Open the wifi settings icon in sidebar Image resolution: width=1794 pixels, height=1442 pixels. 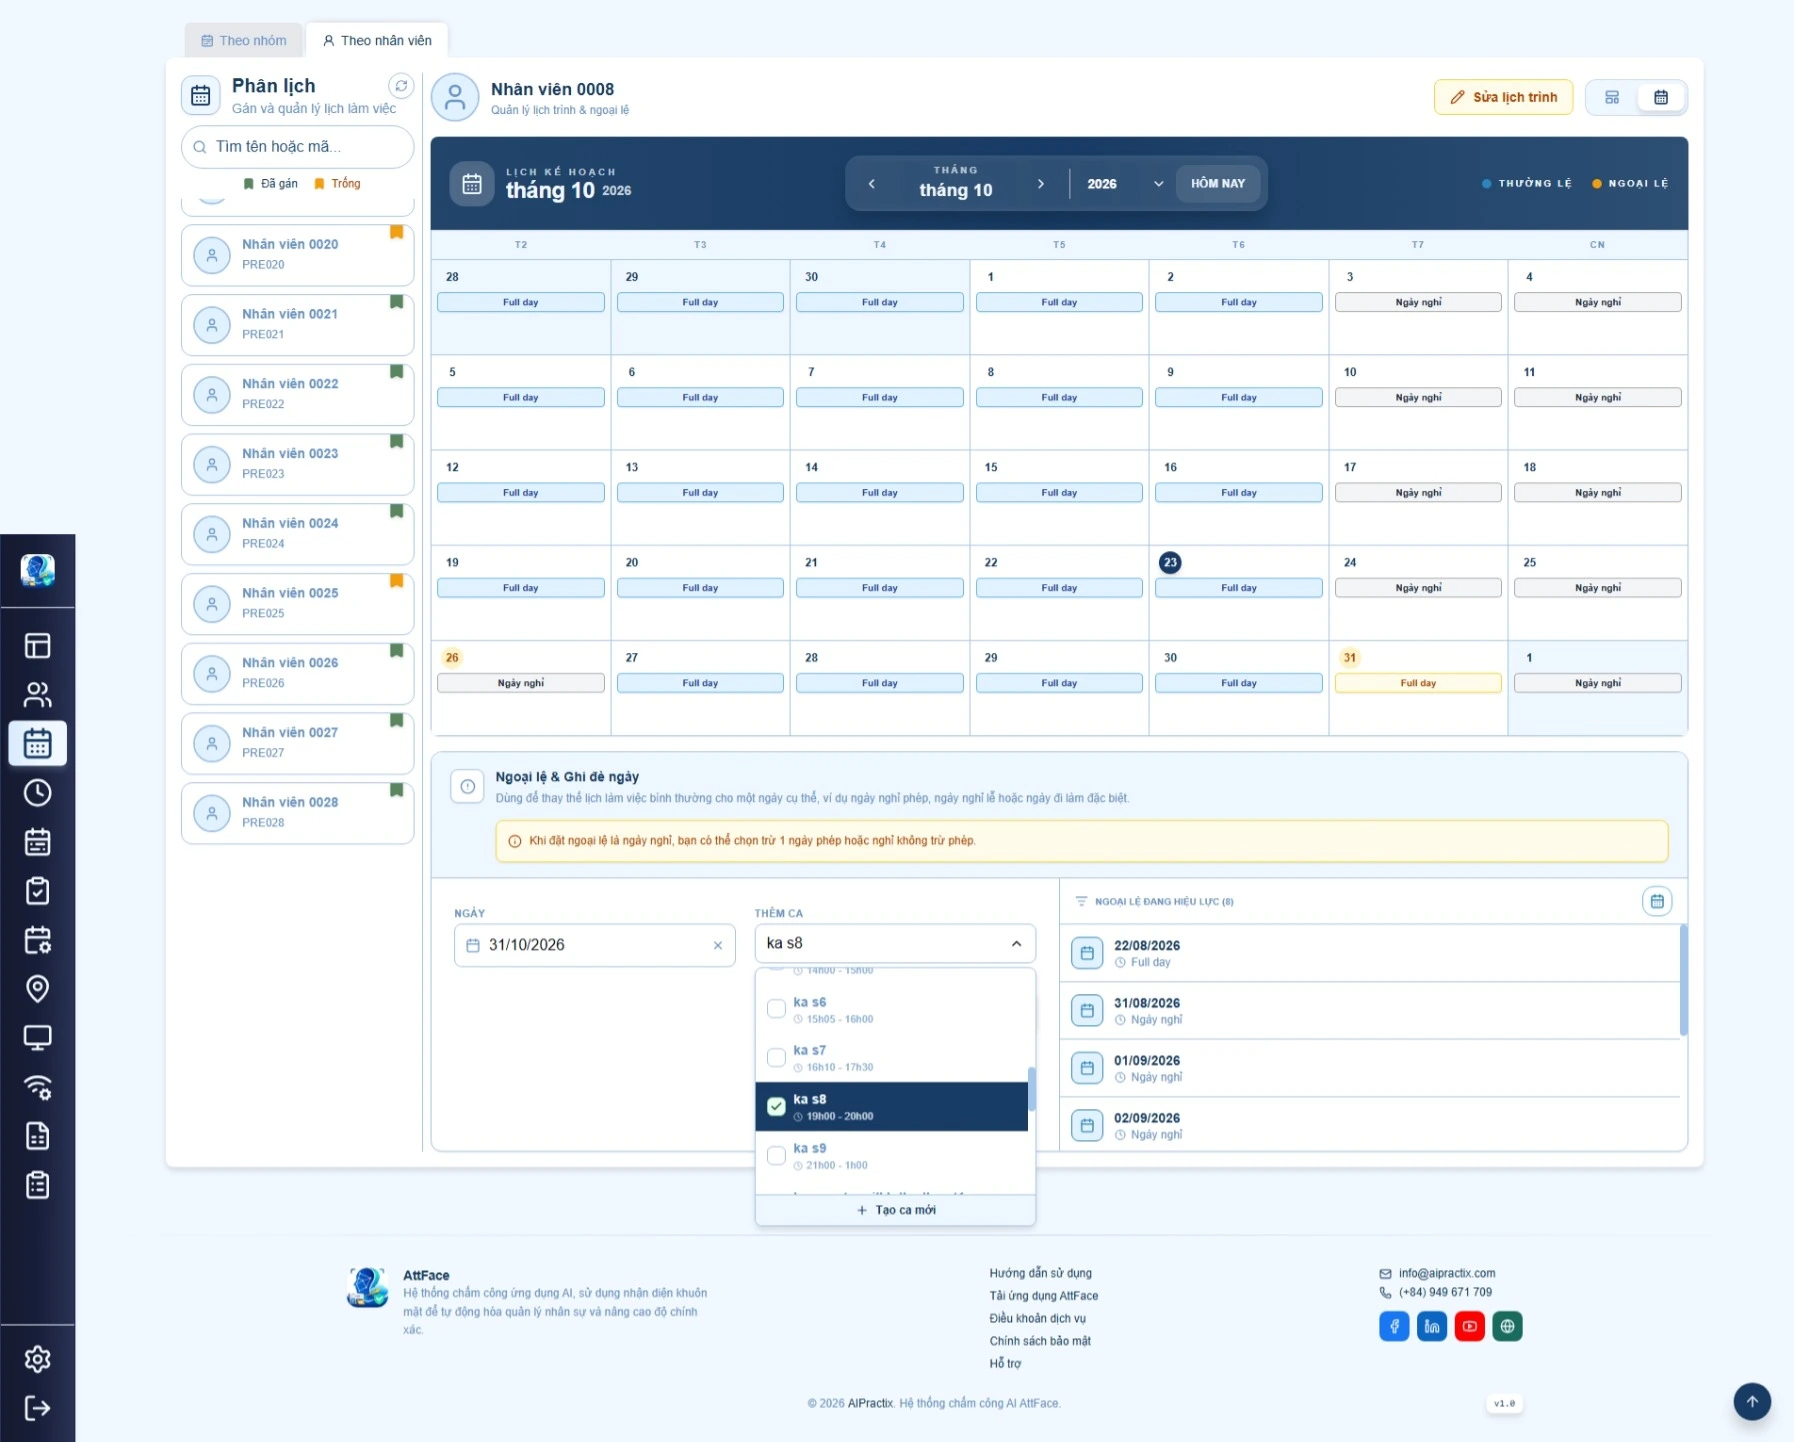point(37,1087)
